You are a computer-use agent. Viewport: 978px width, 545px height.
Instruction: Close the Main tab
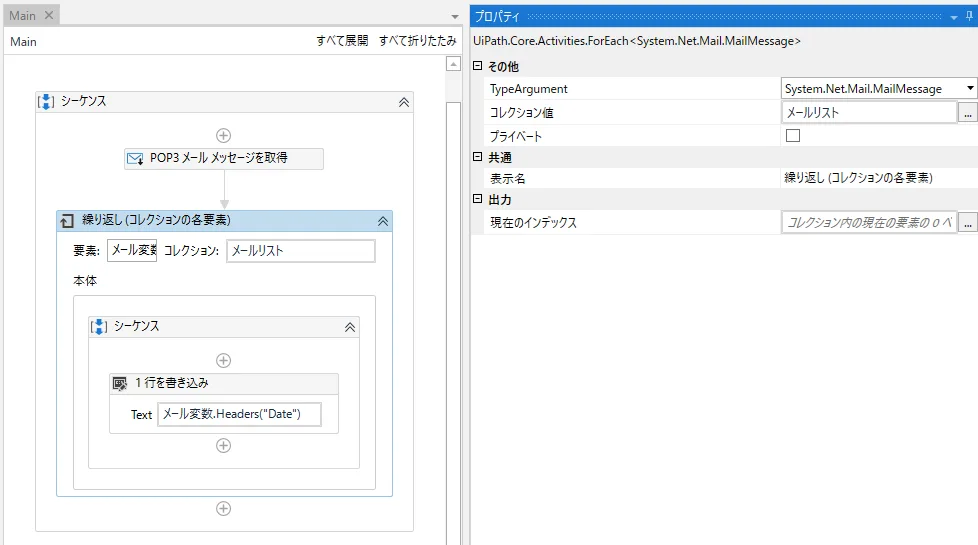point(49,15)
